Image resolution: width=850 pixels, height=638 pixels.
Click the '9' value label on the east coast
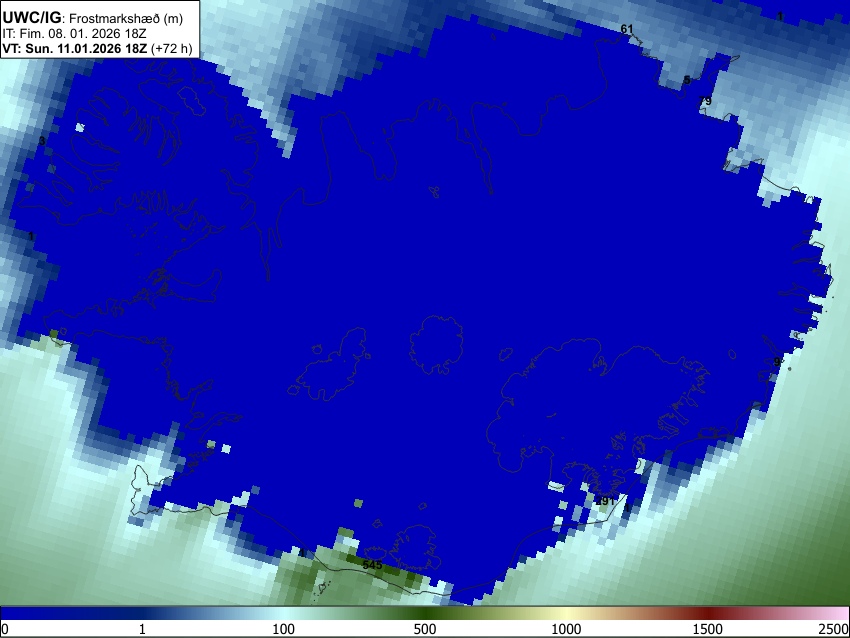click(777, 362)
